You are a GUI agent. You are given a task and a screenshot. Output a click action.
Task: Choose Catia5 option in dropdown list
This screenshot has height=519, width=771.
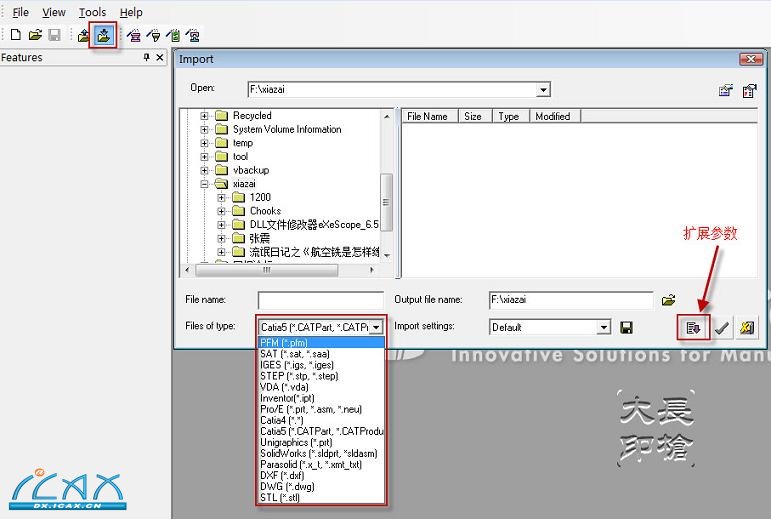(x=321, y=431)
